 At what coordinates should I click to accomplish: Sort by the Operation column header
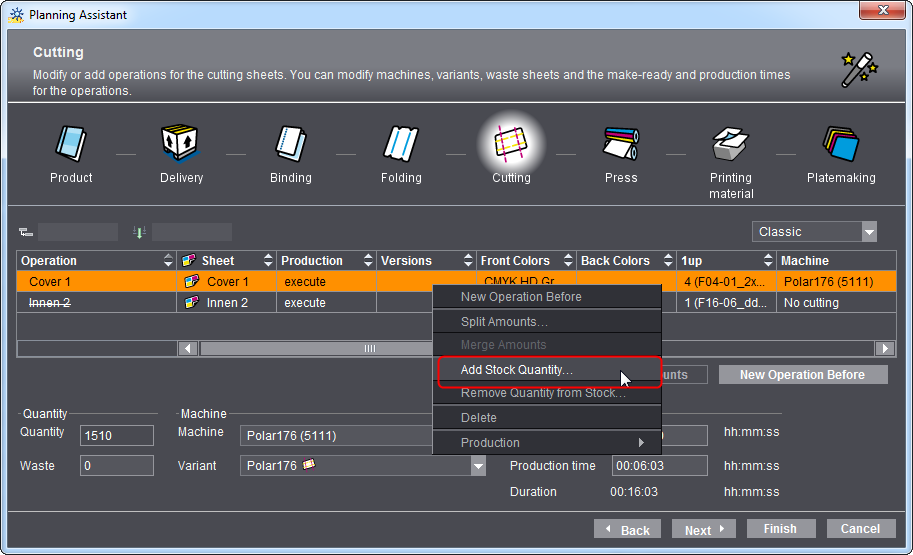click(90, 261)
